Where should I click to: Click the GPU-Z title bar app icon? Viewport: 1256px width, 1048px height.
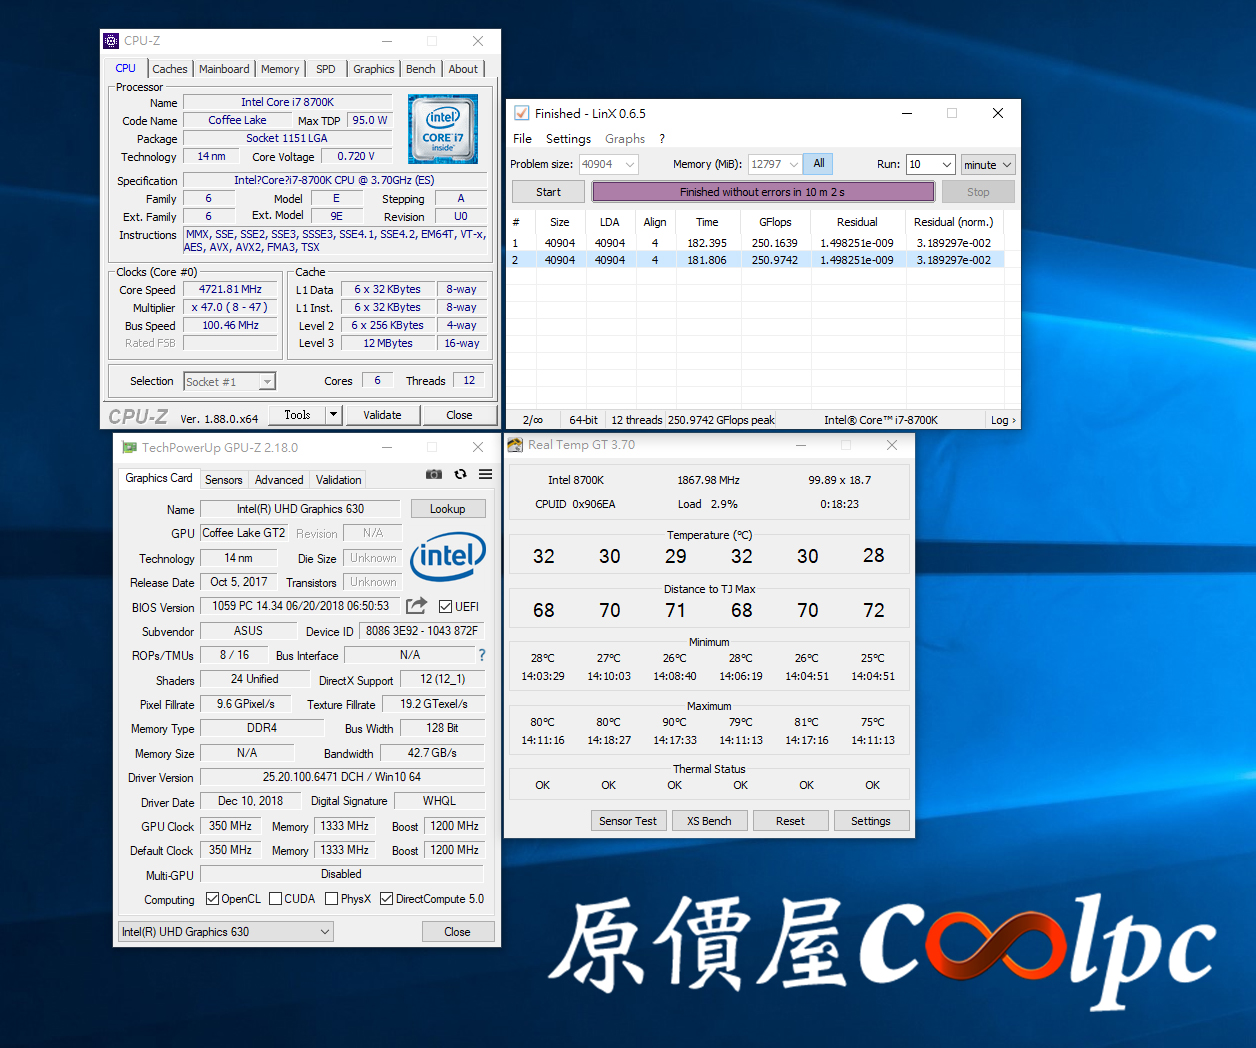tap(129, 447)
